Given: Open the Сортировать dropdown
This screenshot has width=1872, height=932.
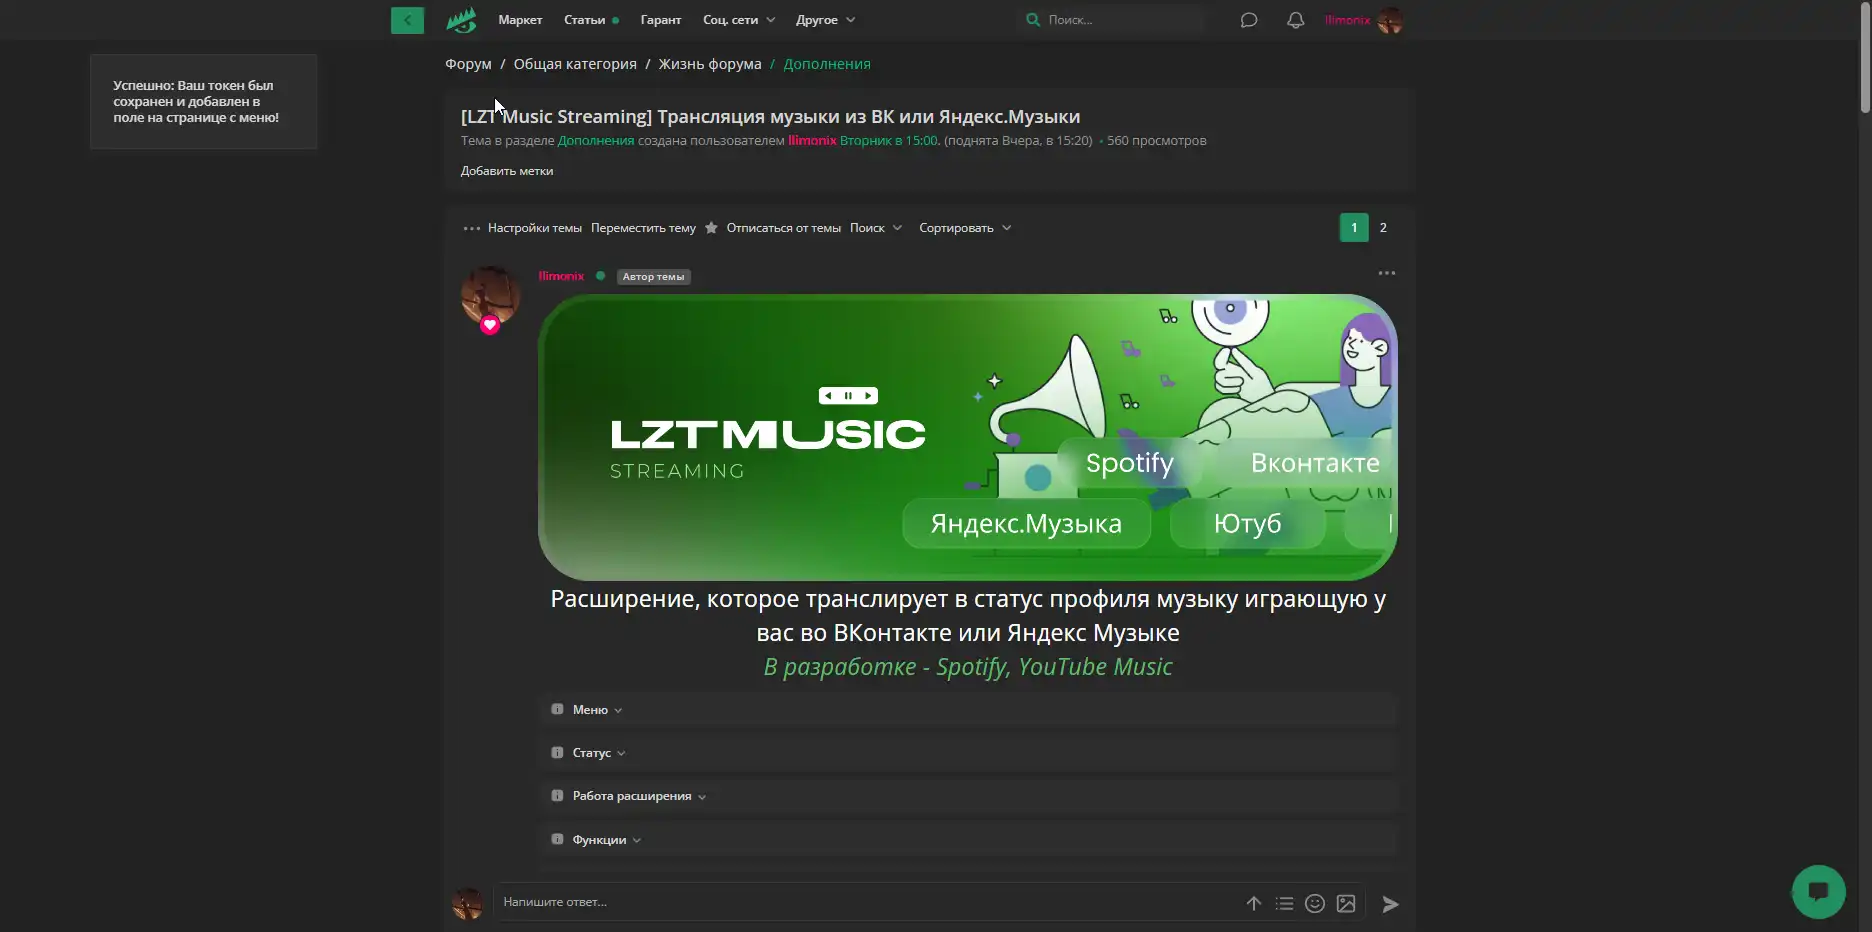Looking at the screenshot, I should tap(964, 228).
